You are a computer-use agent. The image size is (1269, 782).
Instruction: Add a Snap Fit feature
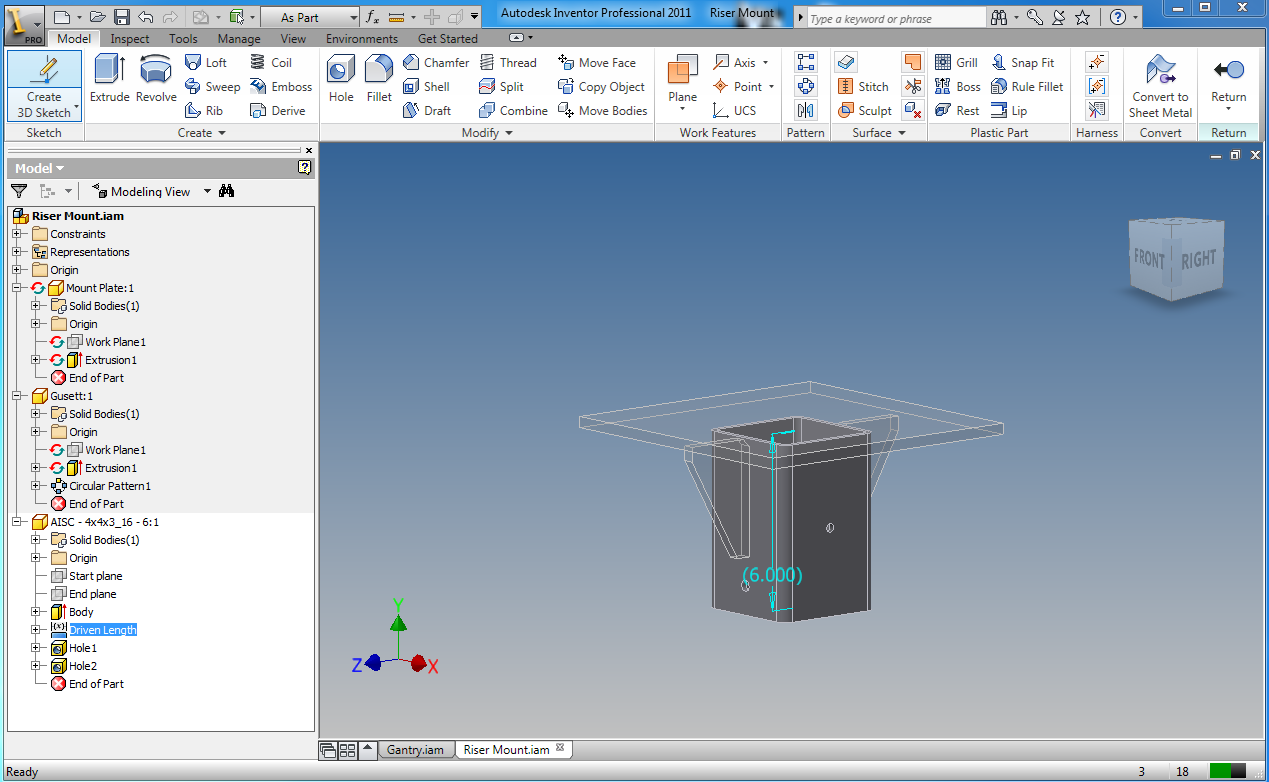point(1023,62)
